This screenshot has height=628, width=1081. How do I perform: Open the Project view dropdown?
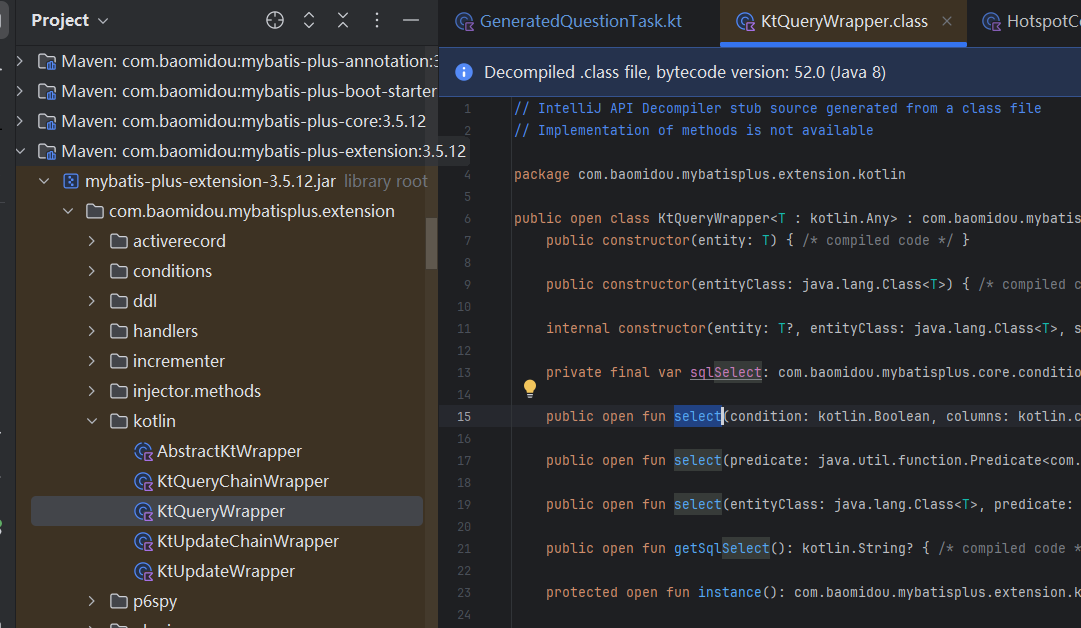coord(70,21)
